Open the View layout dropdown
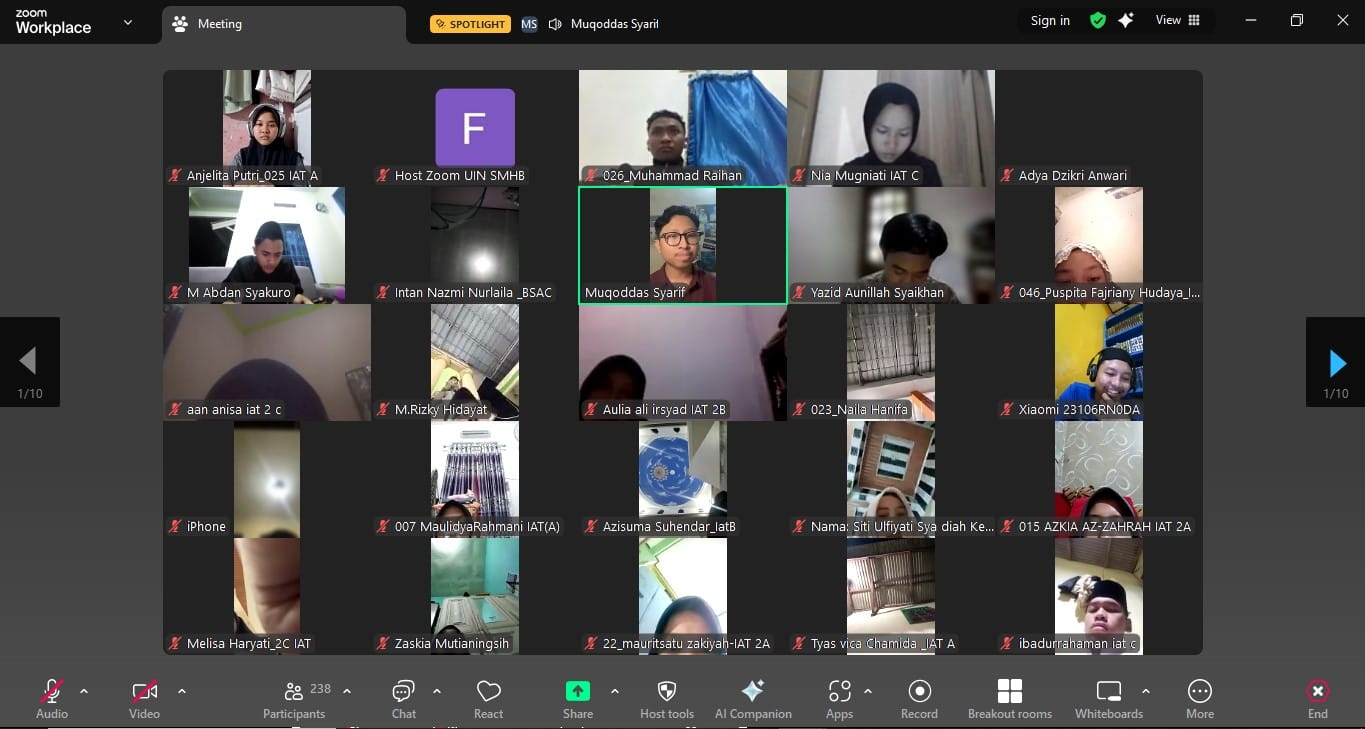Screen dimensions: 1365x729 [1177, 21]
